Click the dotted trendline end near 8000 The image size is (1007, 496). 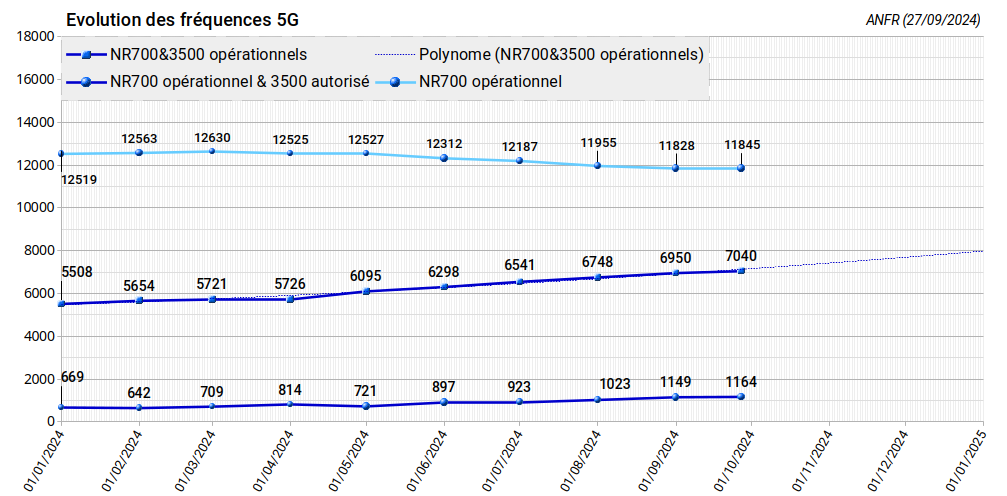(980, 251)
